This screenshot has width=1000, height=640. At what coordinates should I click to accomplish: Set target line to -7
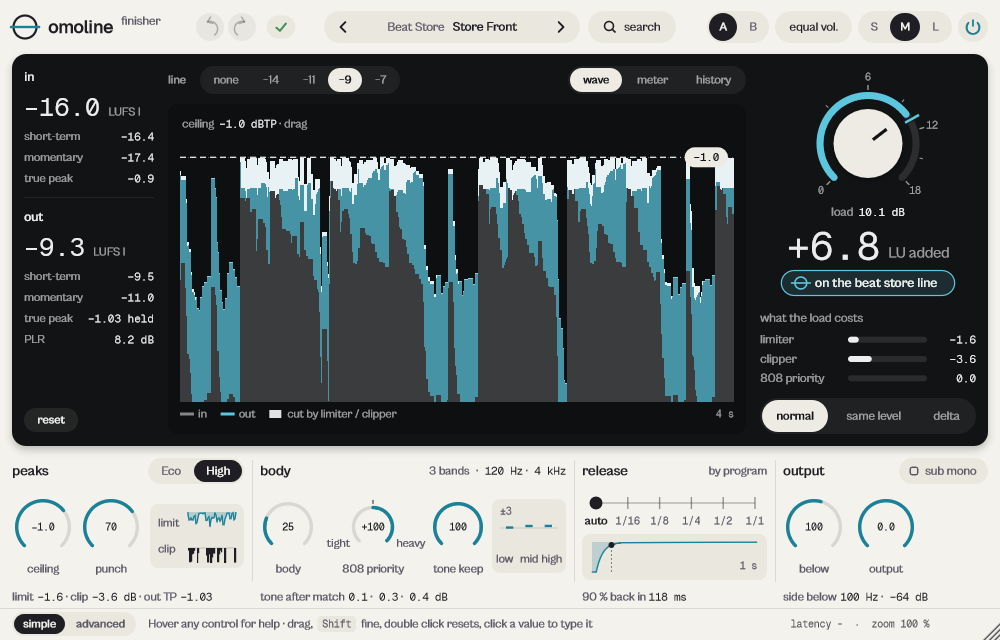[x=380, y=80]
